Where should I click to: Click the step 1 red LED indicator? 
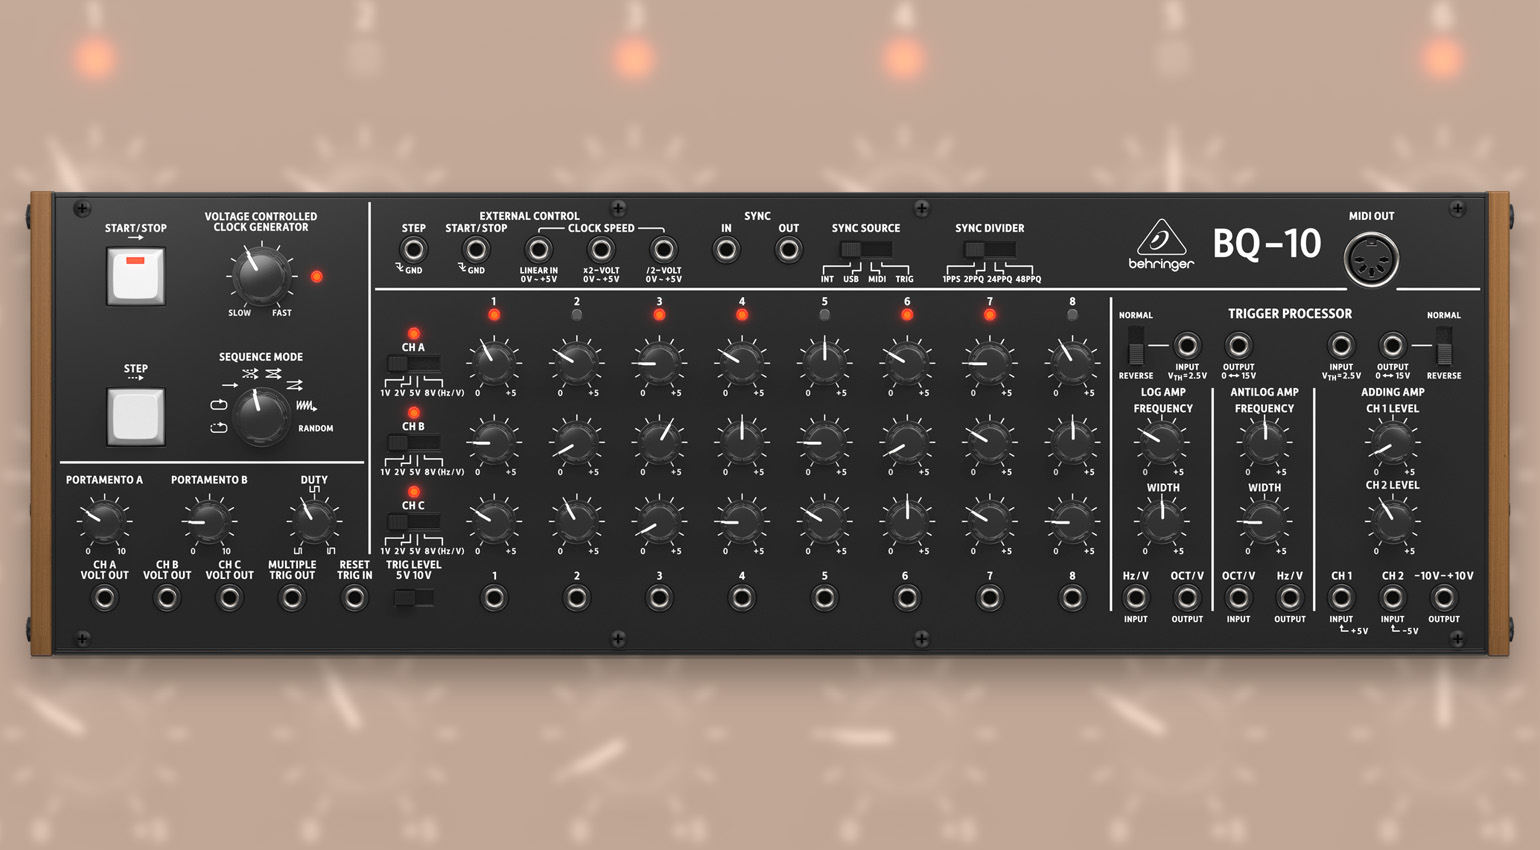pos(494,315)
